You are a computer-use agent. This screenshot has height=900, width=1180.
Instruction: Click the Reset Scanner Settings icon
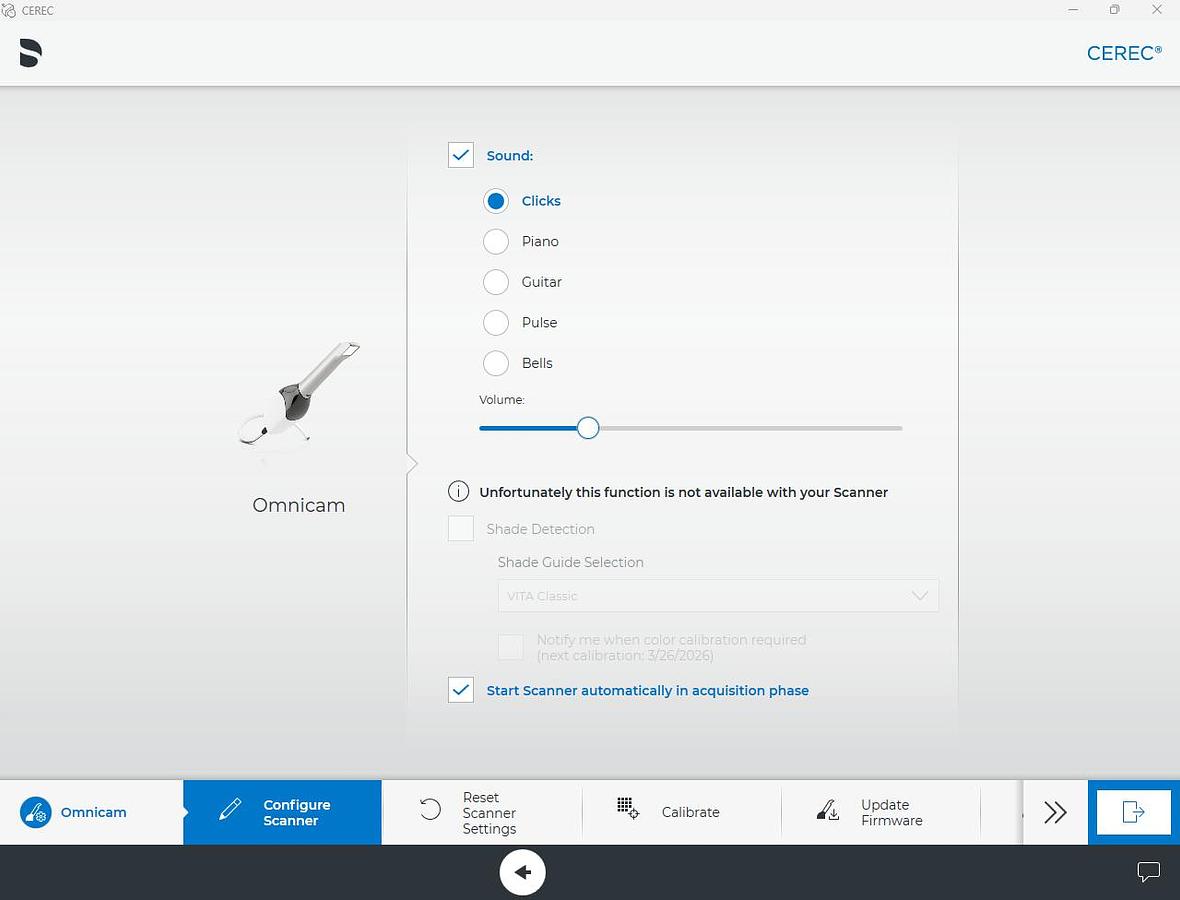click(430, 811)
